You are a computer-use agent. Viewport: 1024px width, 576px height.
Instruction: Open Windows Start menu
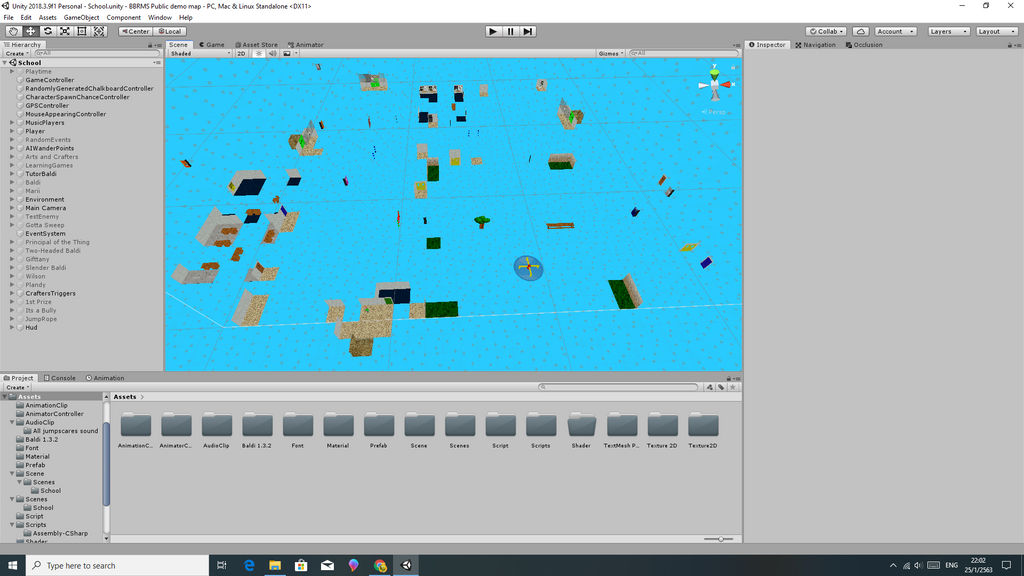12,566
